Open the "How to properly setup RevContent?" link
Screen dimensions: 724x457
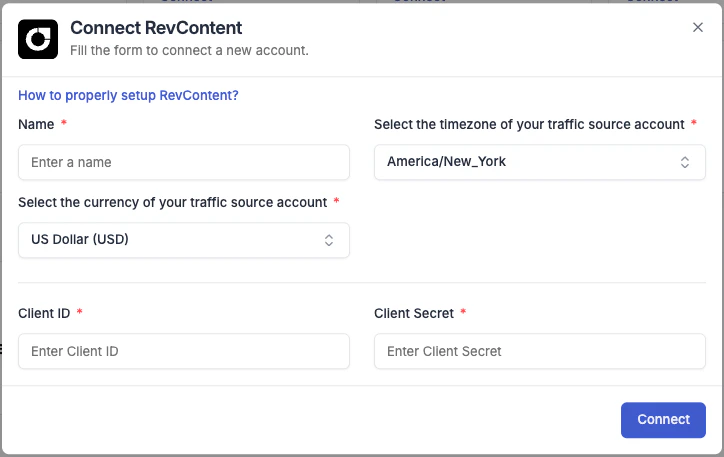128,95
